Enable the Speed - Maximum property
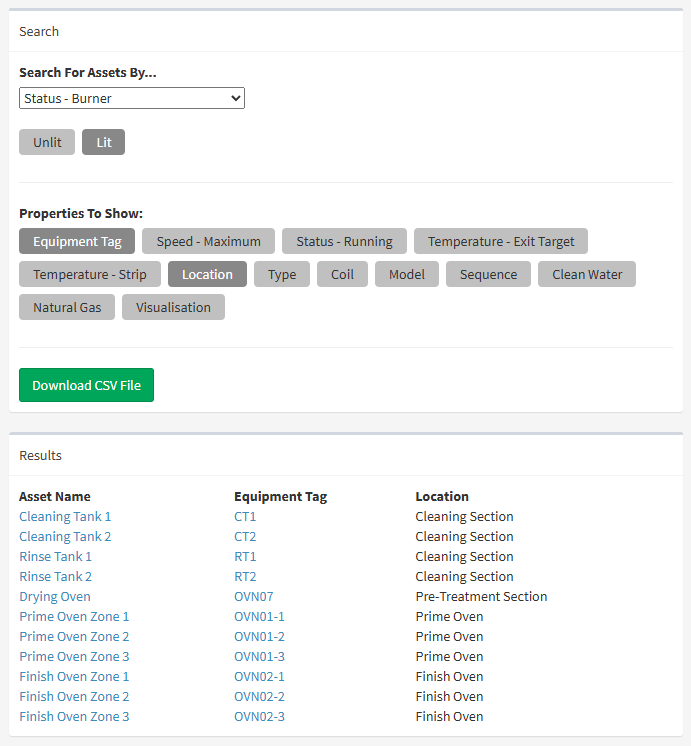 [208, 241]
